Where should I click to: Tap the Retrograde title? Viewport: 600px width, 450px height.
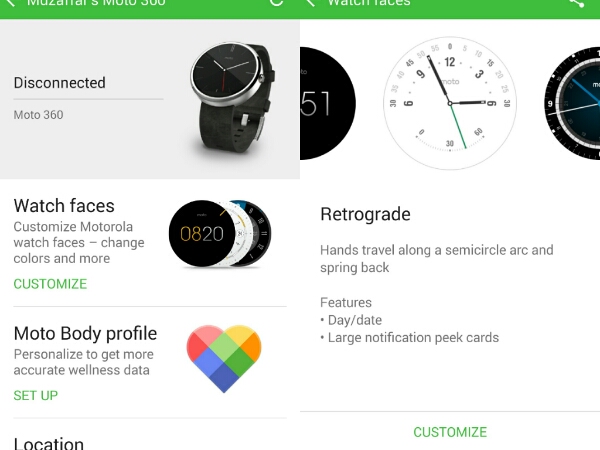coord(365,214)
